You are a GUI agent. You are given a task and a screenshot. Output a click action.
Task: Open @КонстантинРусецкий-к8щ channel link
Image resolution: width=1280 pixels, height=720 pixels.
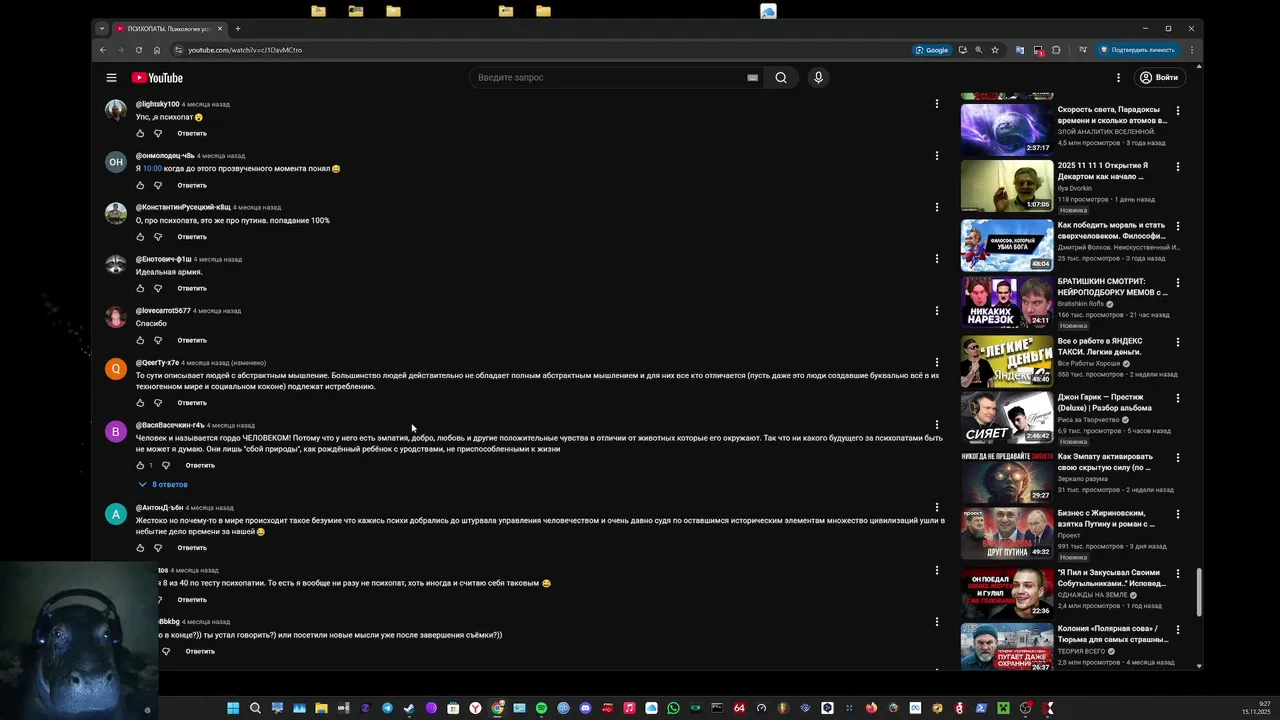183,207
